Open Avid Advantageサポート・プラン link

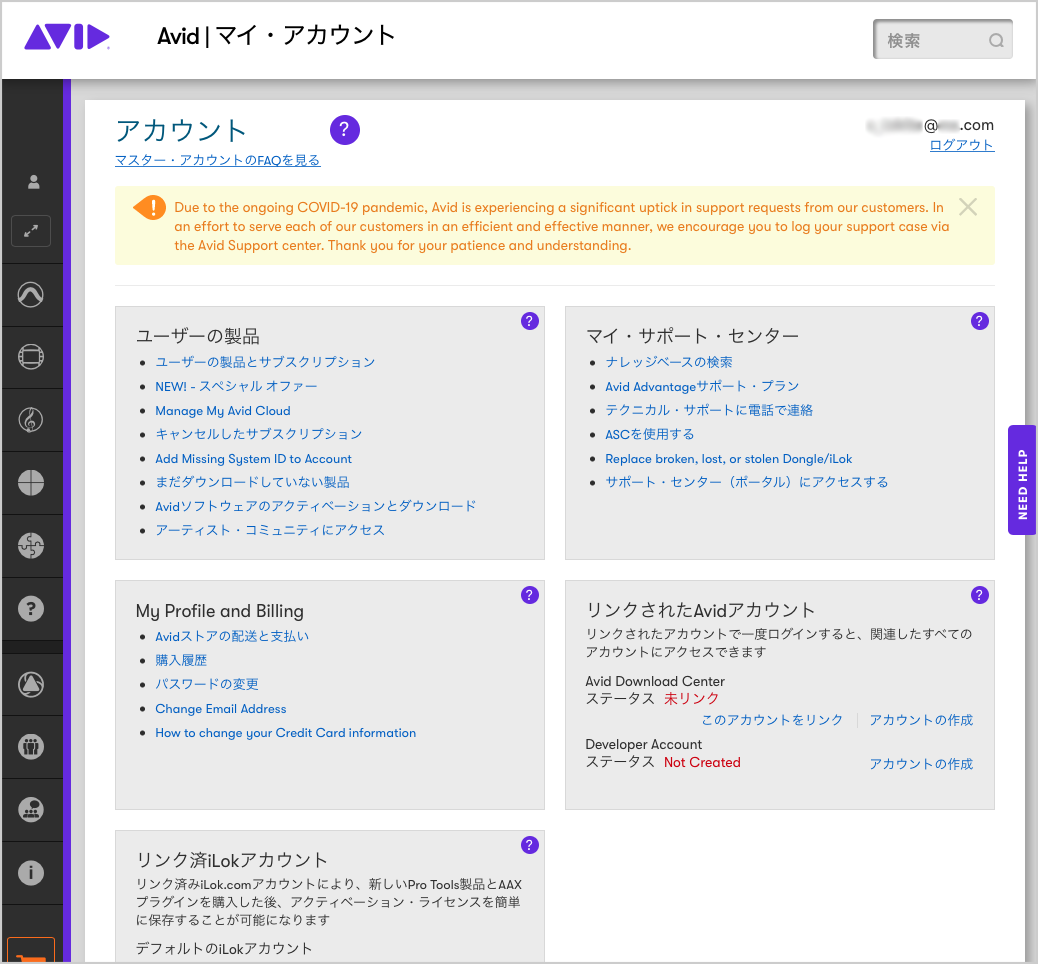pos(702,386)
